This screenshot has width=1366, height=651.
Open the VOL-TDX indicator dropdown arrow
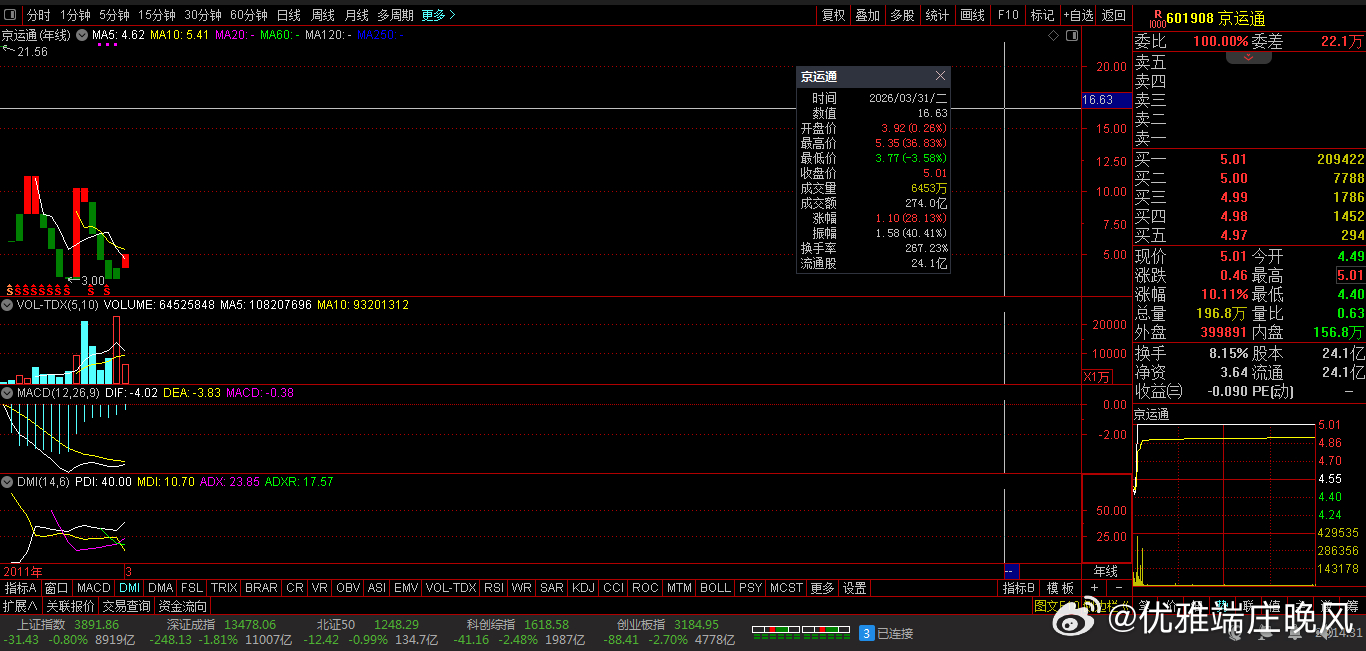(x=7, y=304)
